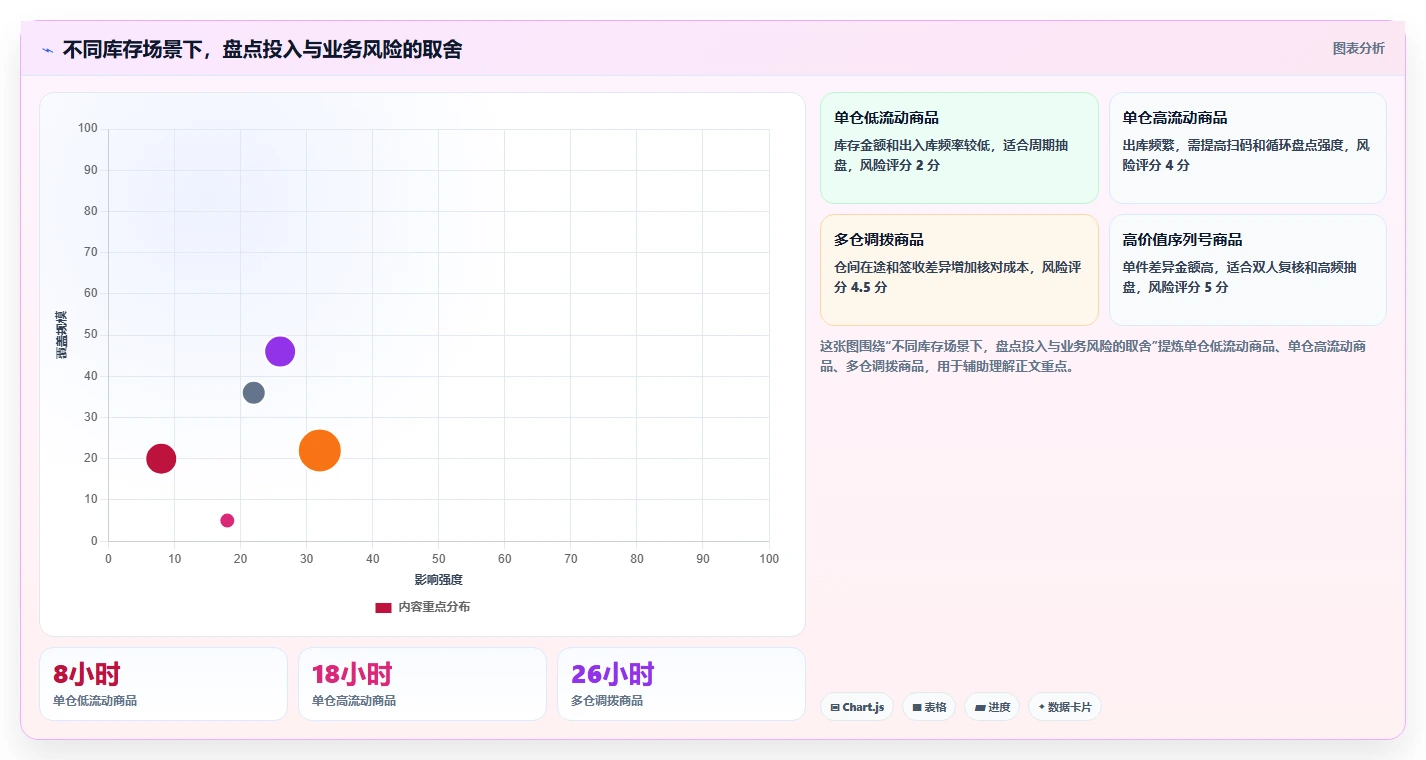Click the crimson bubble near value 20
Screen dimensions: 1426x760
[x=161, y=459]
